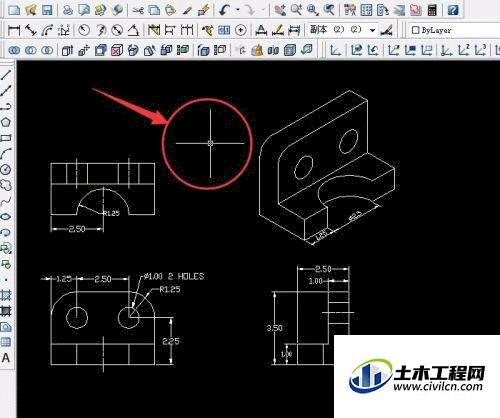Click the solid Intersect icon
Image resolution: width=500 pixels, height=418 pixels.
(47, 50)
